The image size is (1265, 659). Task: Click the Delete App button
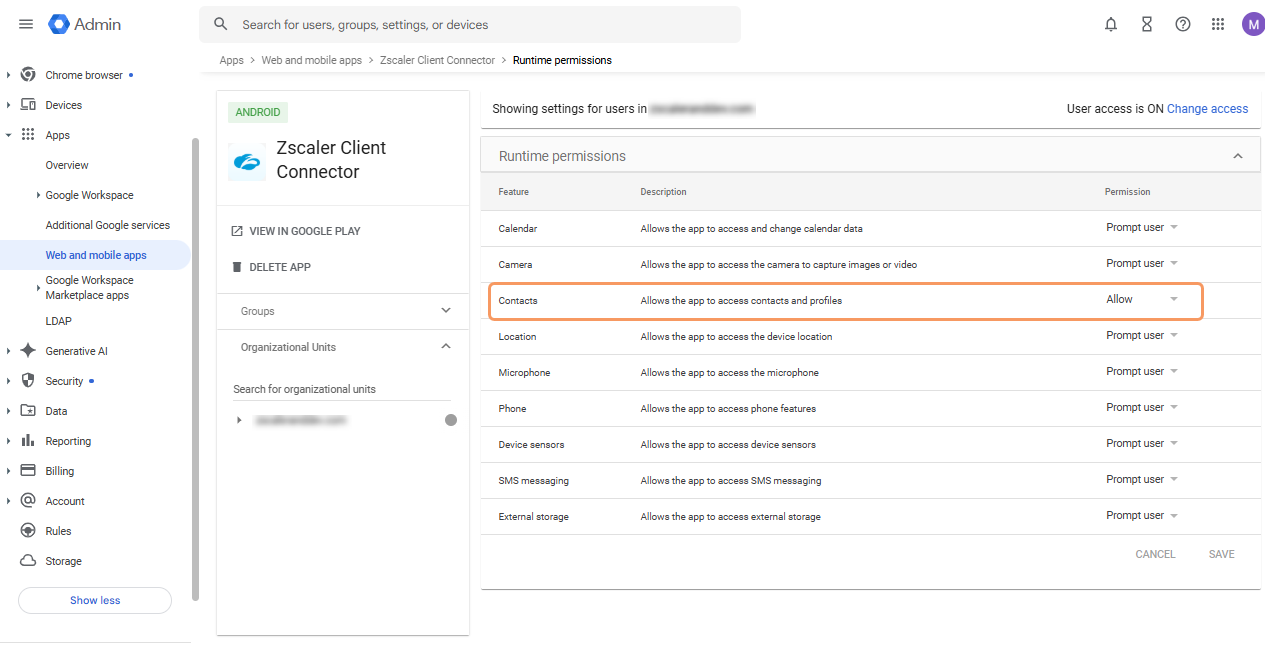point(279,267)
